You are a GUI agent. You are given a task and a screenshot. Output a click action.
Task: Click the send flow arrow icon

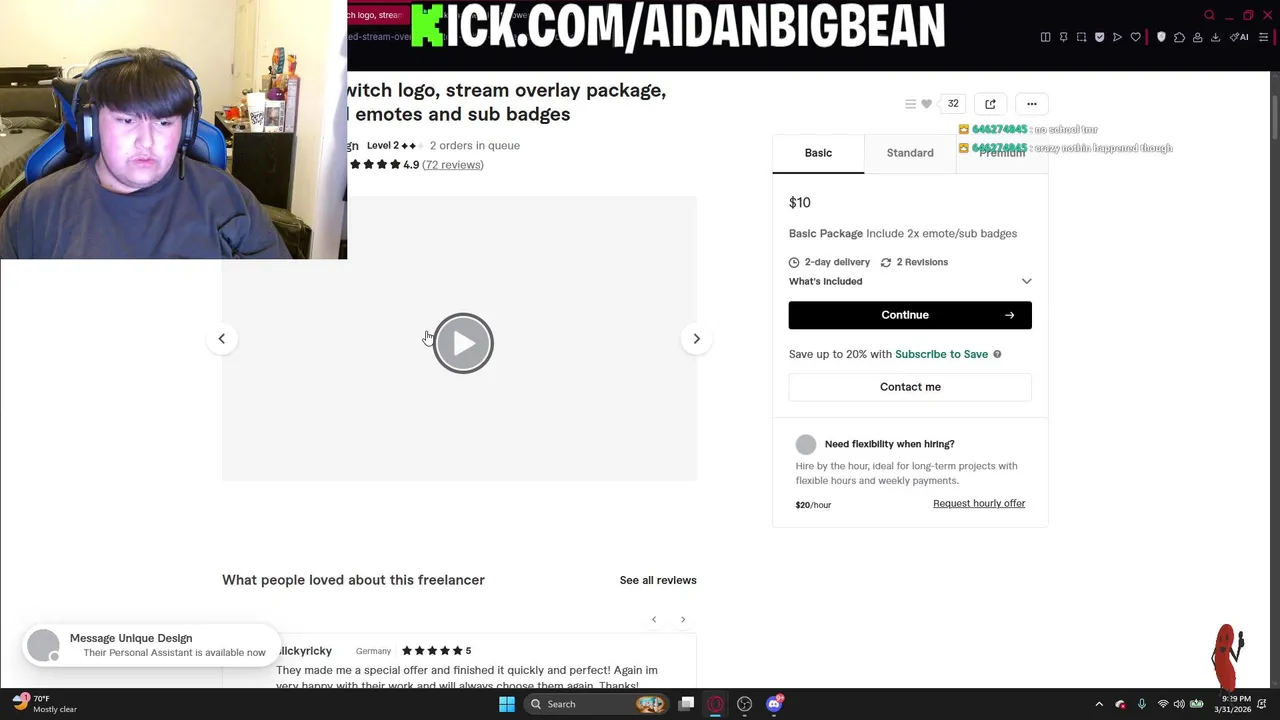pyautogui.click(x=1117, y=38)
